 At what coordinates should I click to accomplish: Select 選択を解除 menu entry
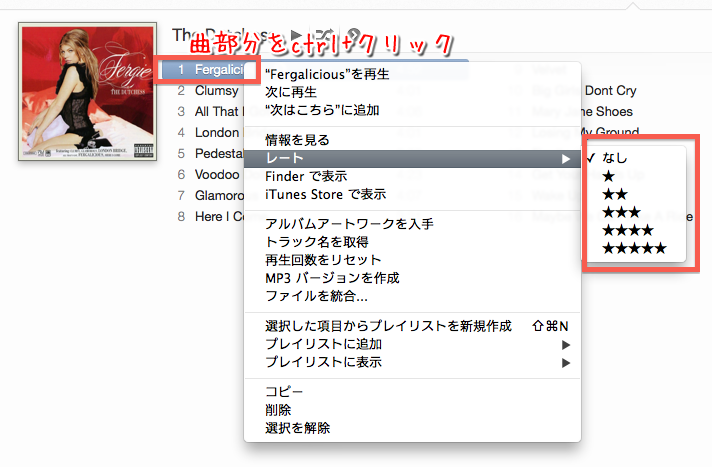click(412, 428)
